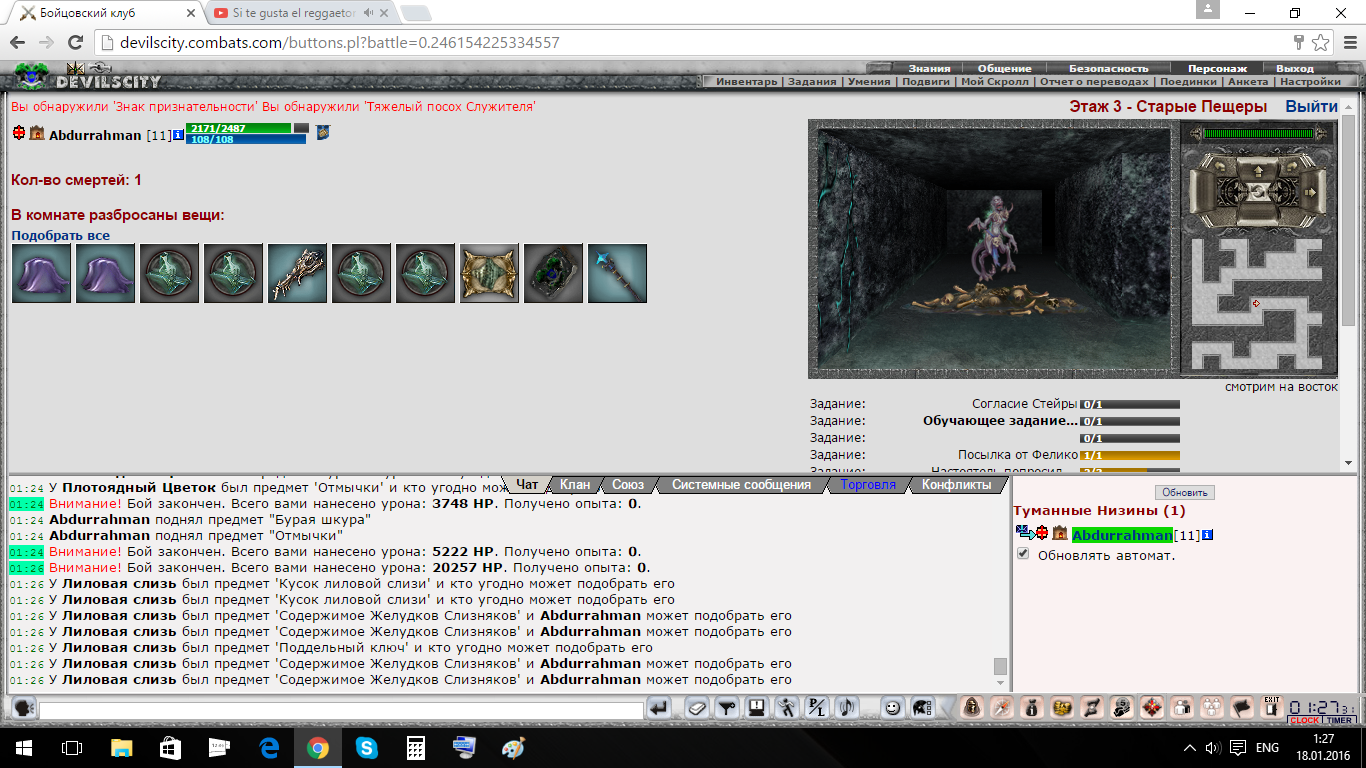This screenshot has width=1366, height=768.
Task: Bookmark this page with the star
Action: click(1321, 42)
